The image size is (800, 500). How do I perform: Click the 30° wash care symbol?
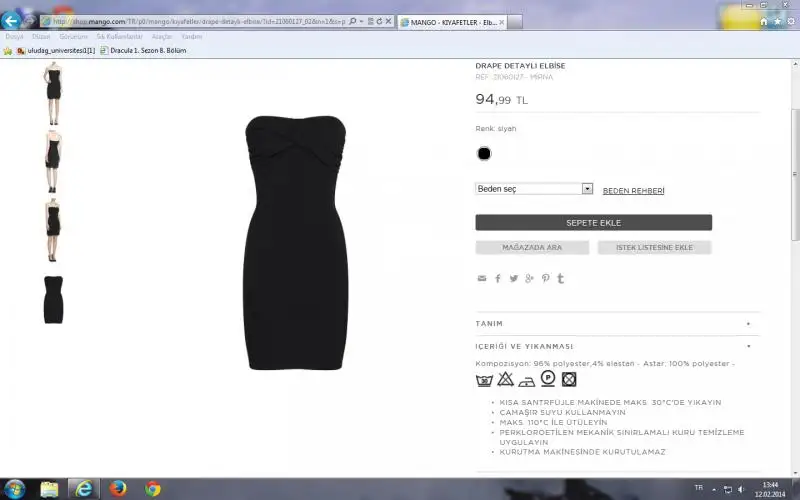[484, 380]
